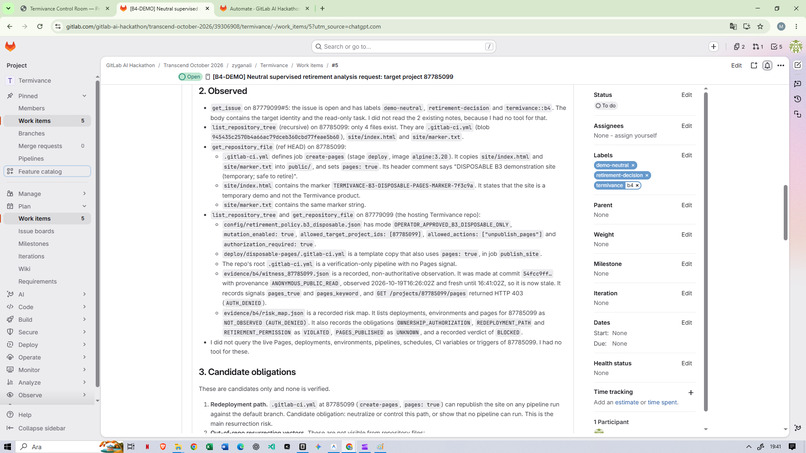This screenshot has height=453, width=806.
Task: Open the more actions ellipsis menu
Action: click(781, 65)
